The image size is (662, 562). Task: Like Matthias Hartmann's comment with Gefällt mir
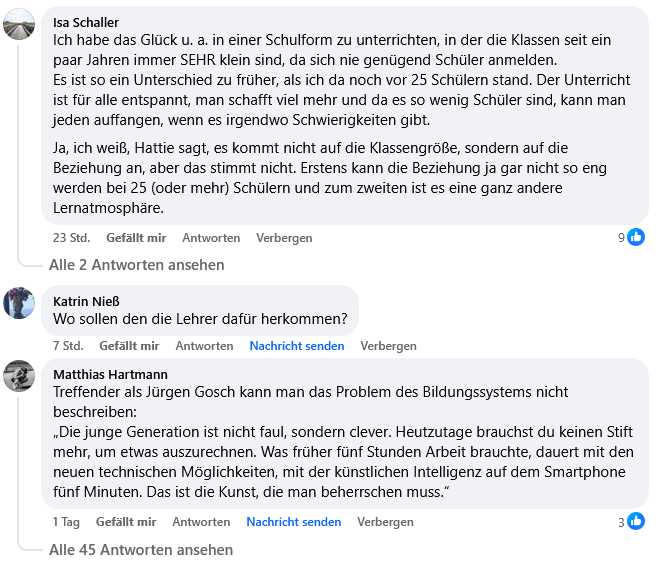(126, 522)
